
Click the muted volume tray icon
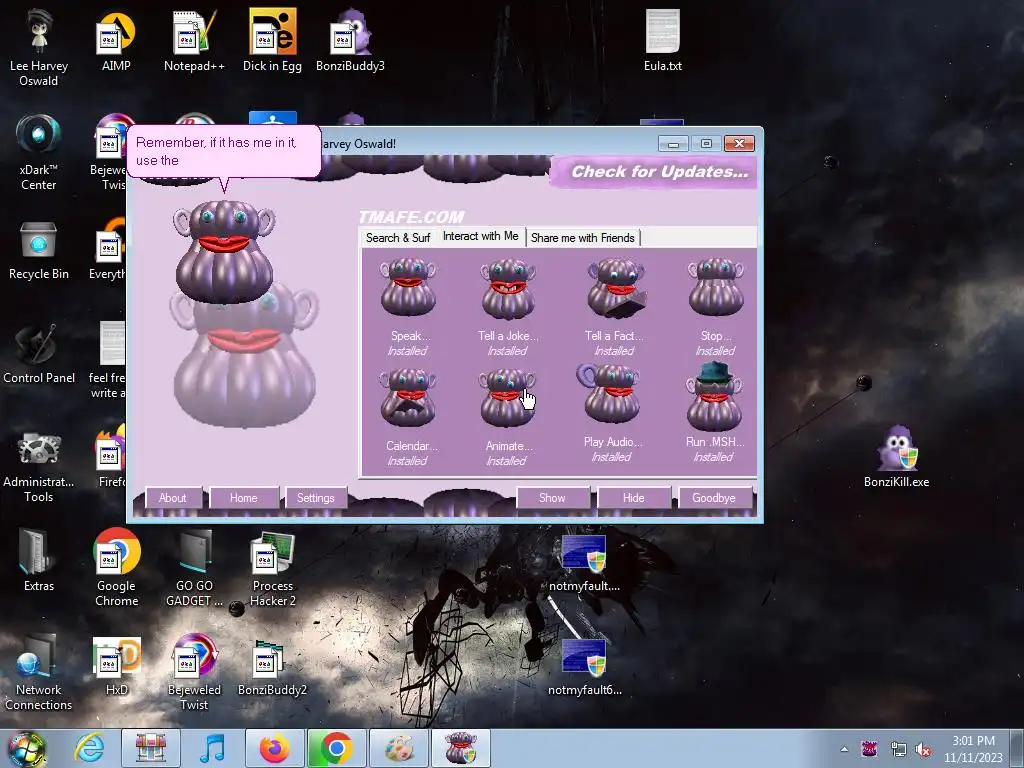(923, 749)
